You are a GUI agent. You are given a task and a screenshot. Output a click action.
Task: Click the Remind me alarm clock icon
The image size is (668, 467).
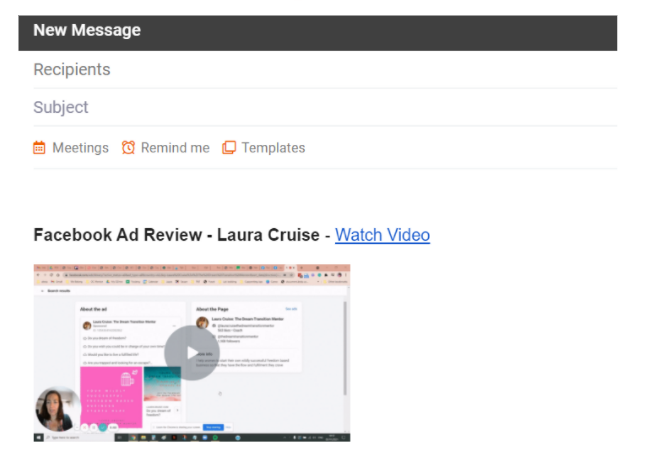pyautogui.click(x=128, y=147)
